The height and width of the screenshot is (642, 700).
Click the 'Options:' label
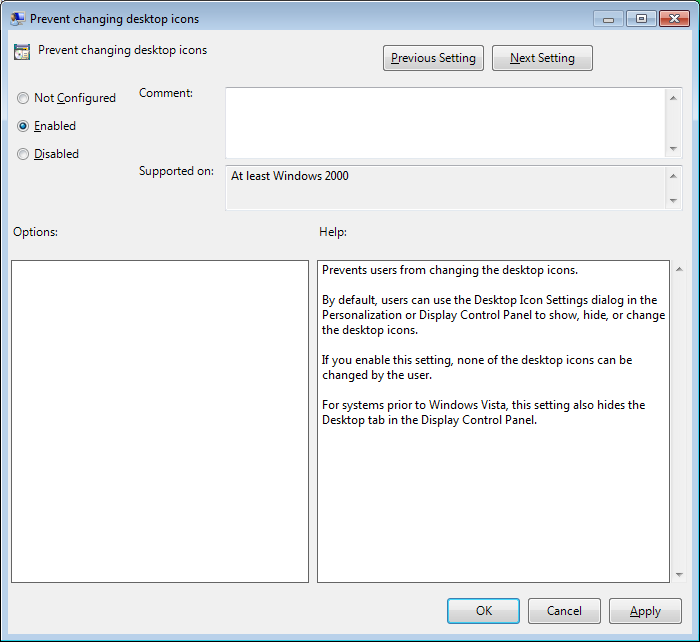[35, 232]
